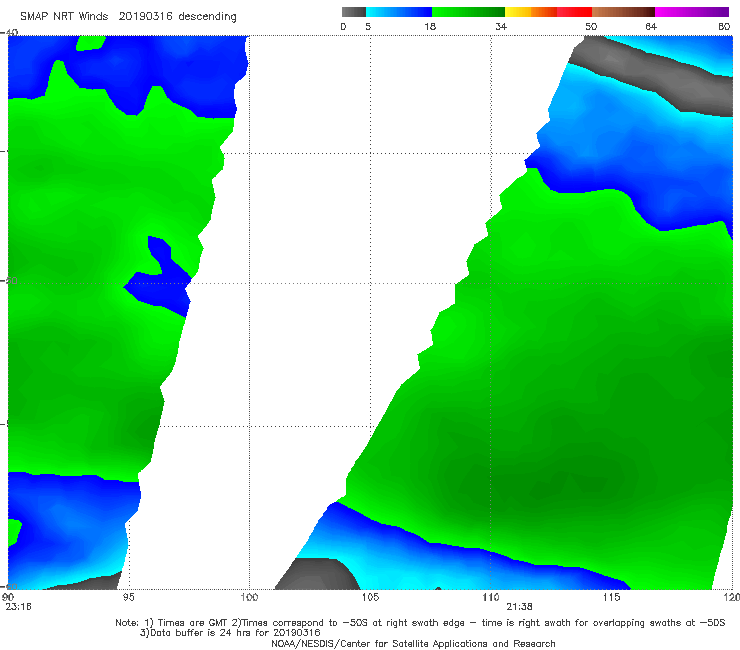Image resolution: width=740 pixels, height=650 pixels.
Task: Click the longitude axis label "105"
Action: click(370, 597)
